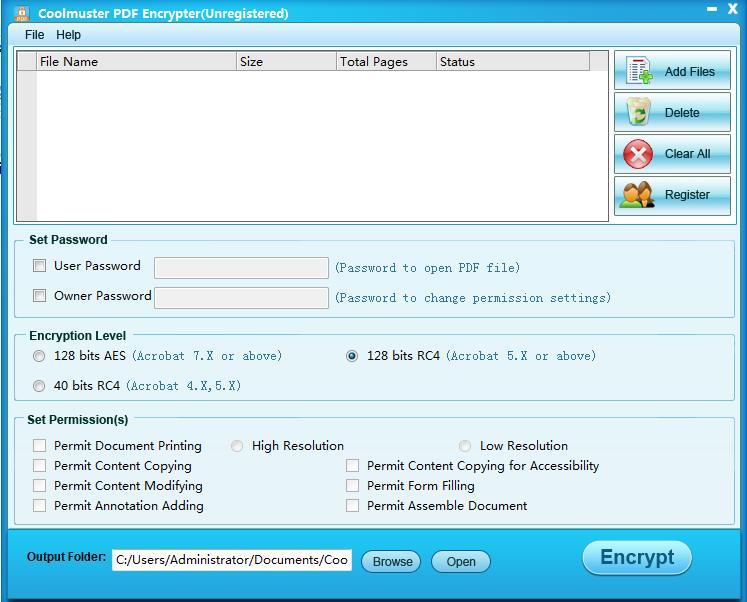Open the File menu
The image size is (747, 602).
(34, 35)
